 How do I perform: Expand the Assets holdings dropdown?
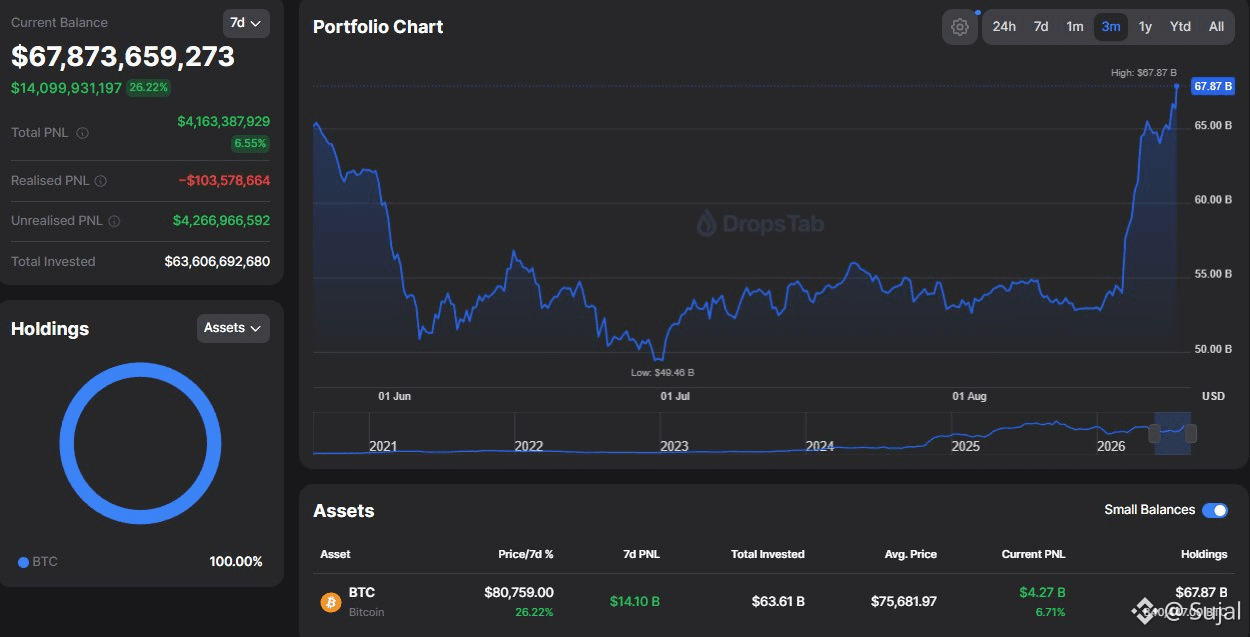[x=233, y=328]
